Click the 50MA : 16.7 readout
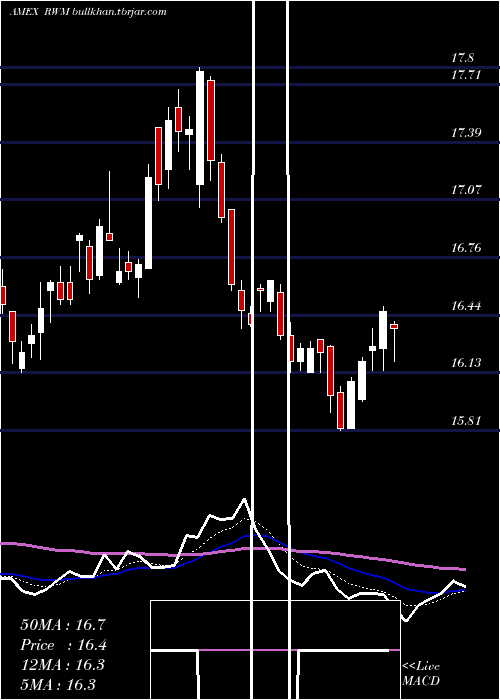500x700 pixels. pos(63,625)
